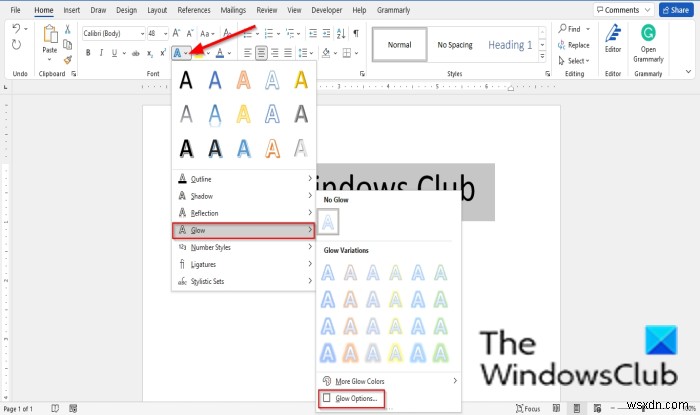Apply Superscript formatting
The image size is (700, 415).
pyautogui.click(x=163, y=53)
